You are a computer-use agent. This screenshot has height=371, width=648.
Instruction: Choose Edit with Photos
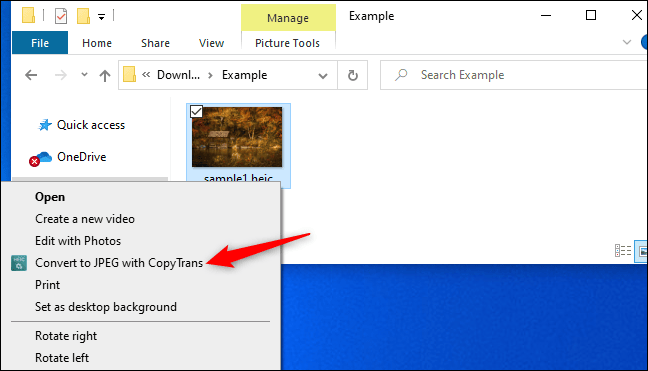(78, 241)
